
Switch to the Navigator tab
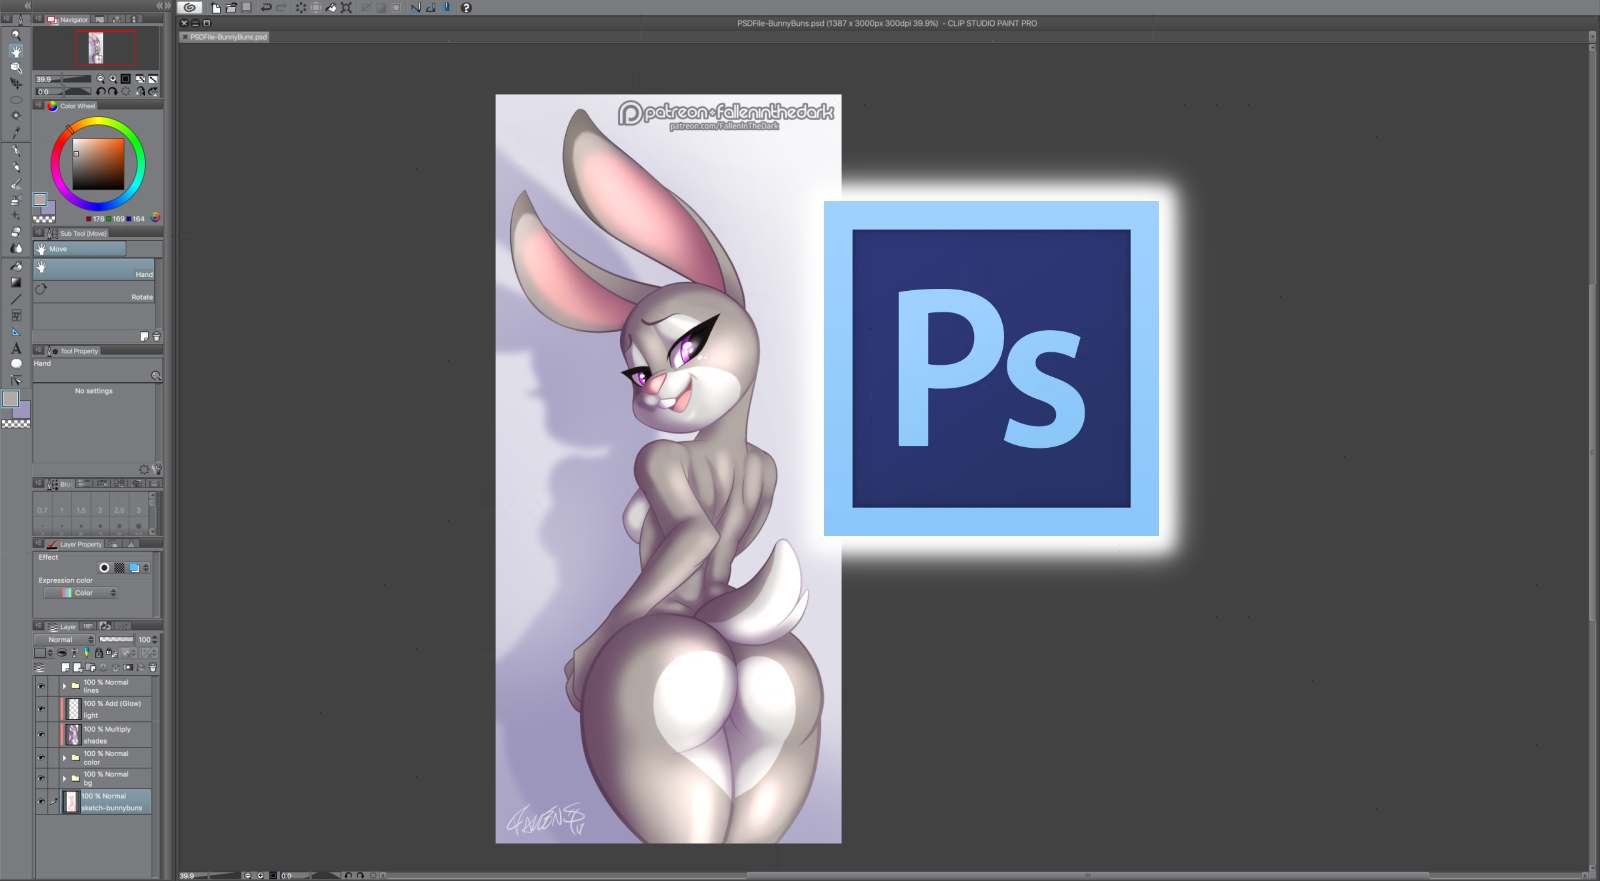69,19
